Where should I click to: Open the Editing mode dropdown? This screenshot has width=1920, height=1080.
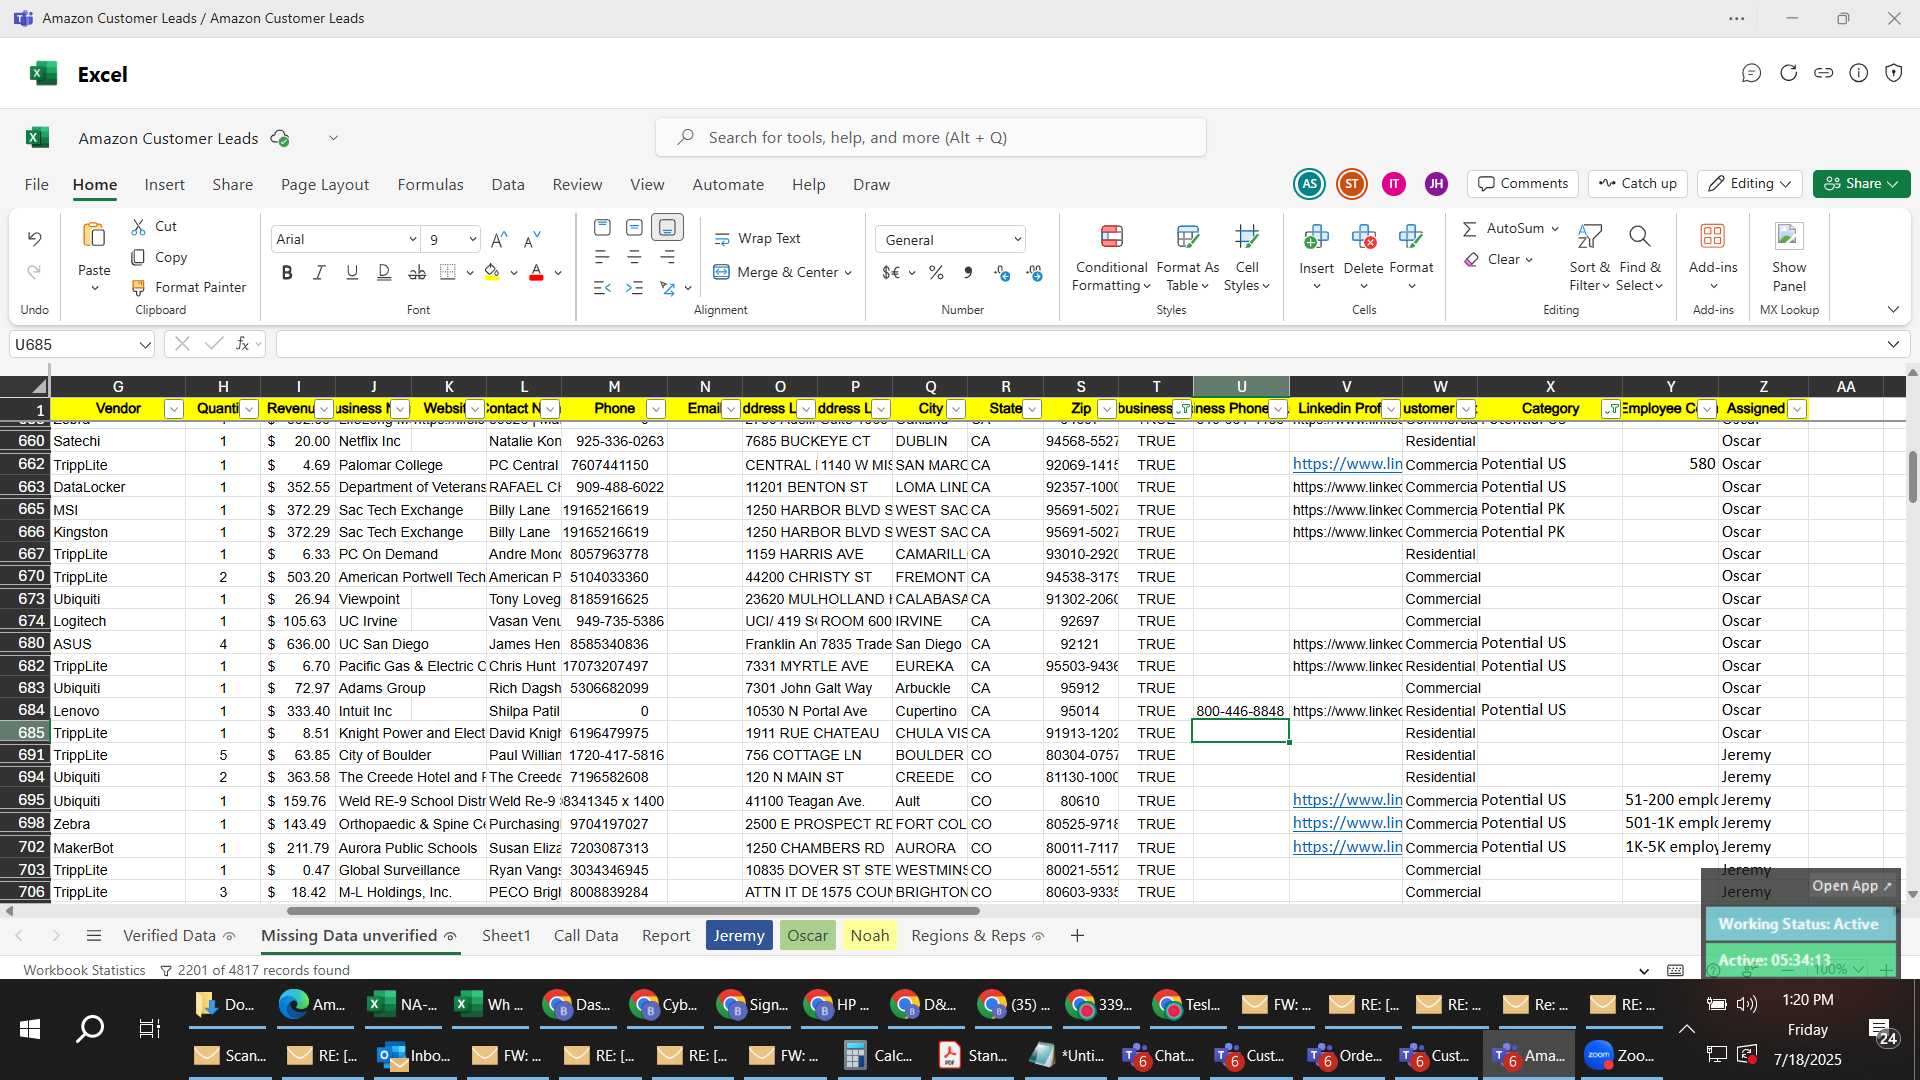pos(1750,184)
